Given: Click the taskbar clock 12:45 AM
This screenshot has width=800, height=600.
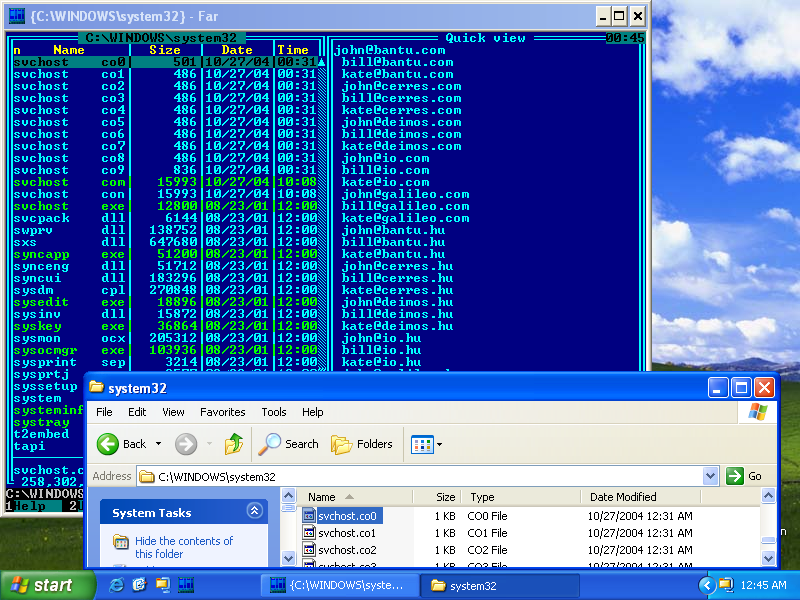Looking at the screenshot, I should click(x=763, y=585).
